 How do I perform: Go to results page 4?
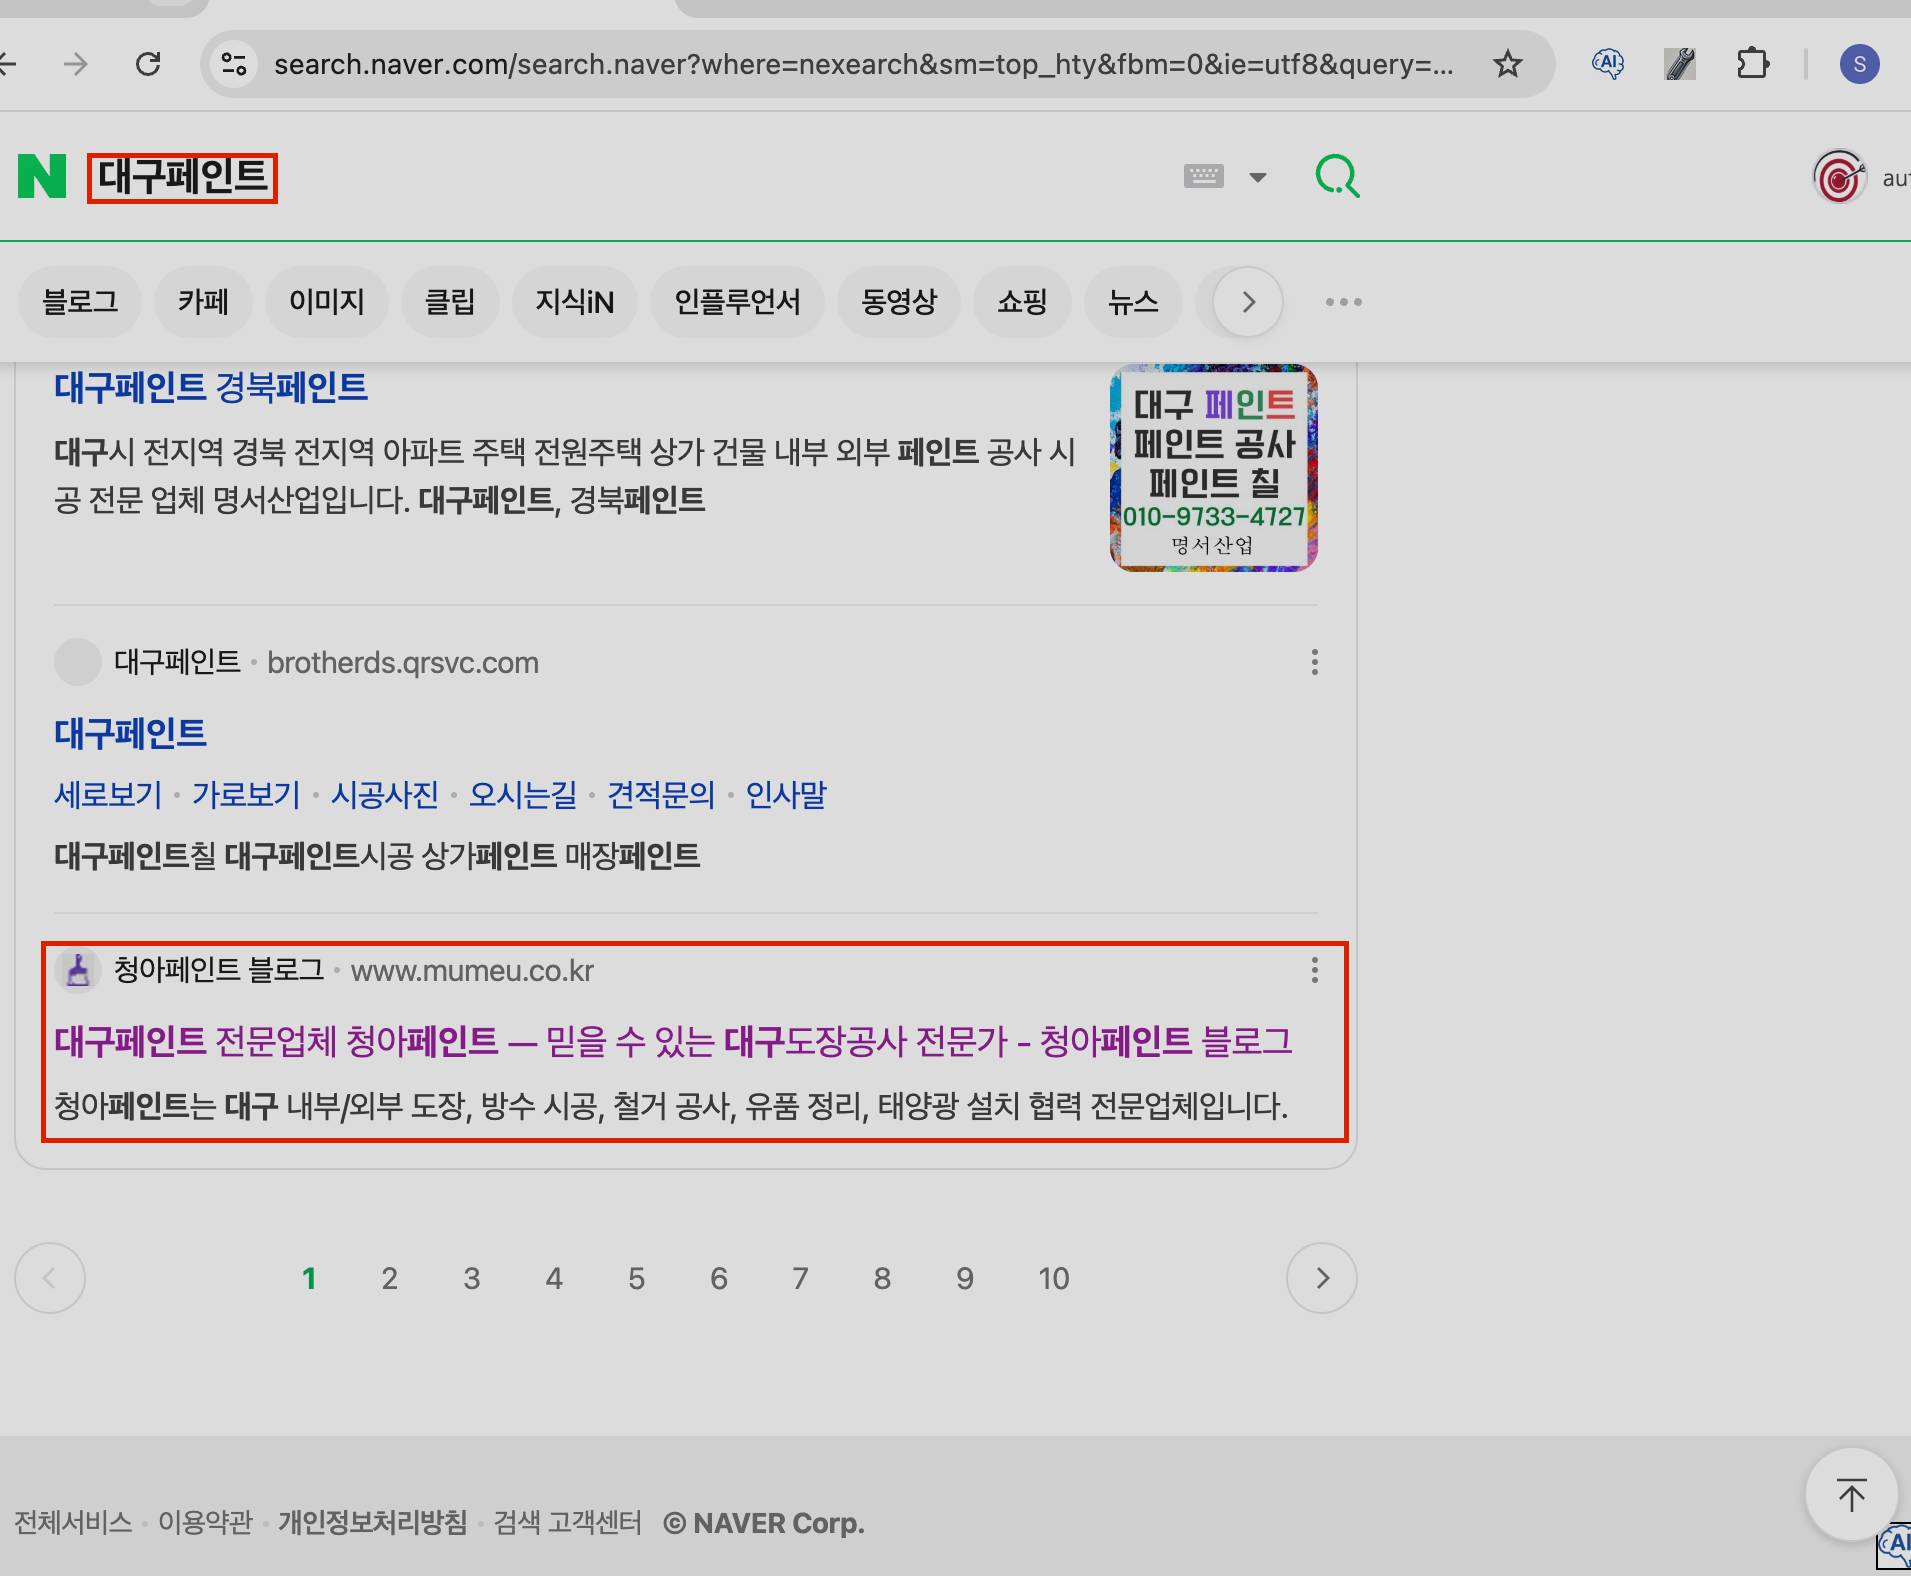(x=554, y=1279)
